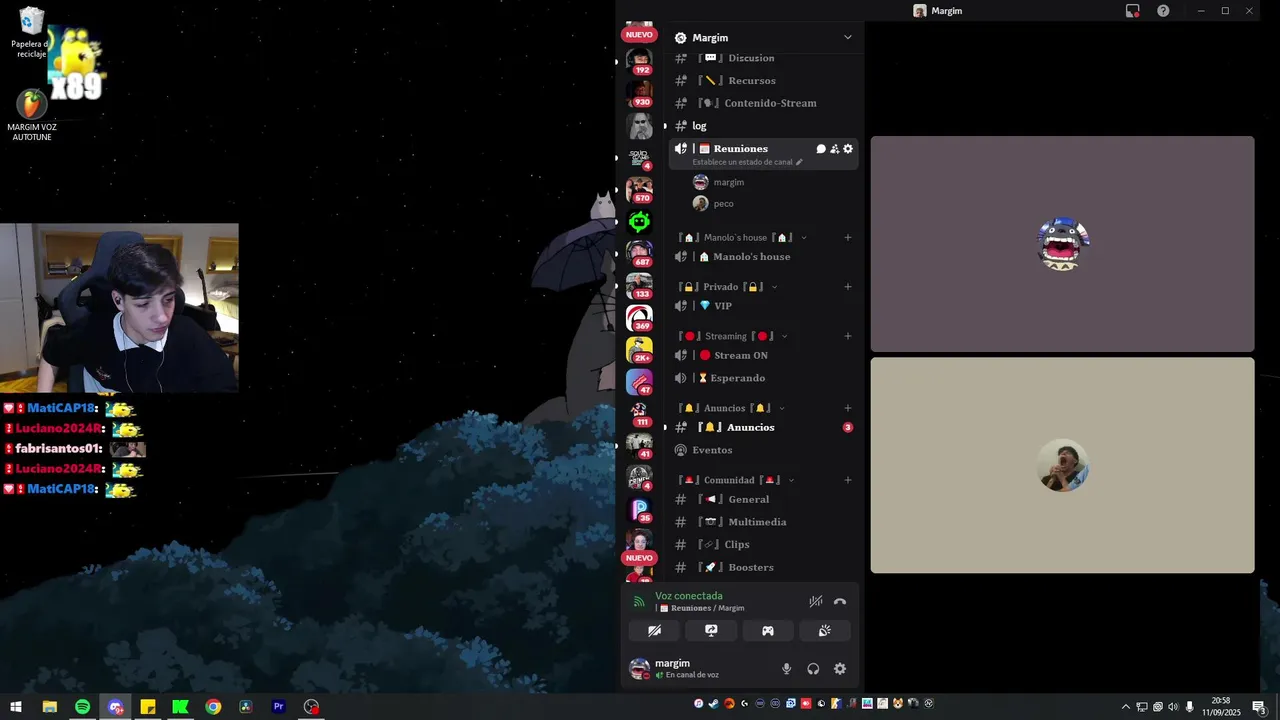
Task: Disconnect from voice with the hang-up icon
Action: pos(840,601)
